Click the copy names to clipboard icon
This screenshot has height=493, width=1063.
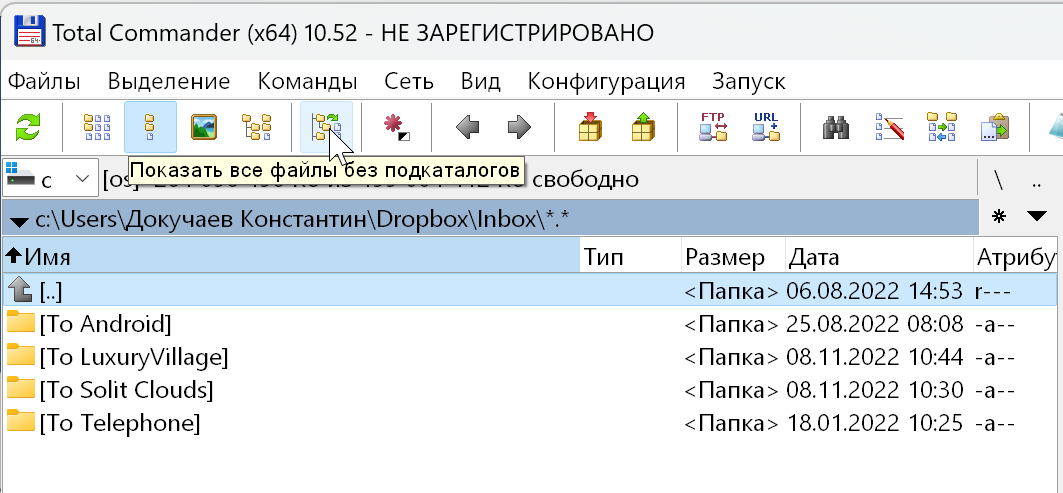[995, 127]
